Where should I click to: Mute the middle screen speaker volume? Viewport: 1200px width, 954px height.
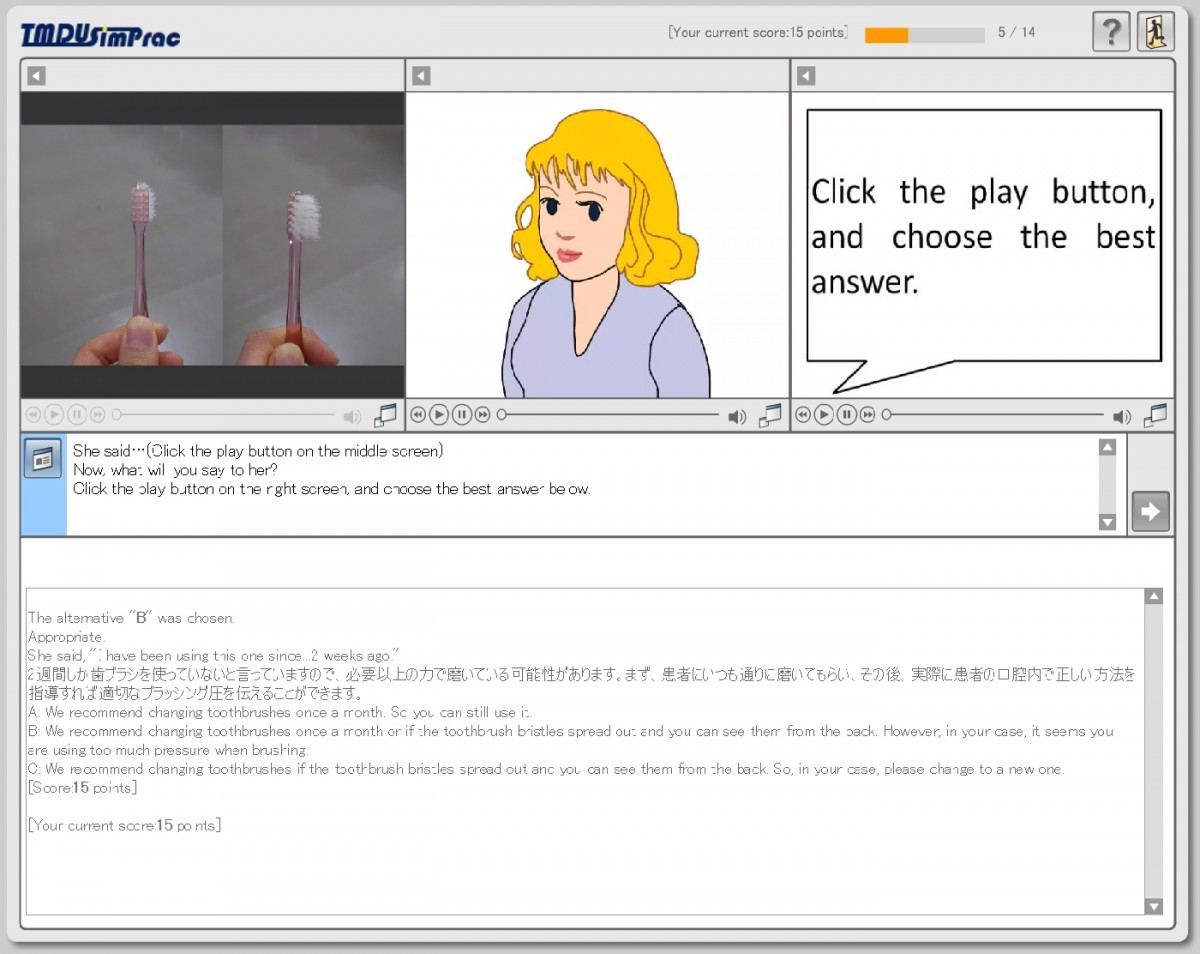[x=737, y=416]
